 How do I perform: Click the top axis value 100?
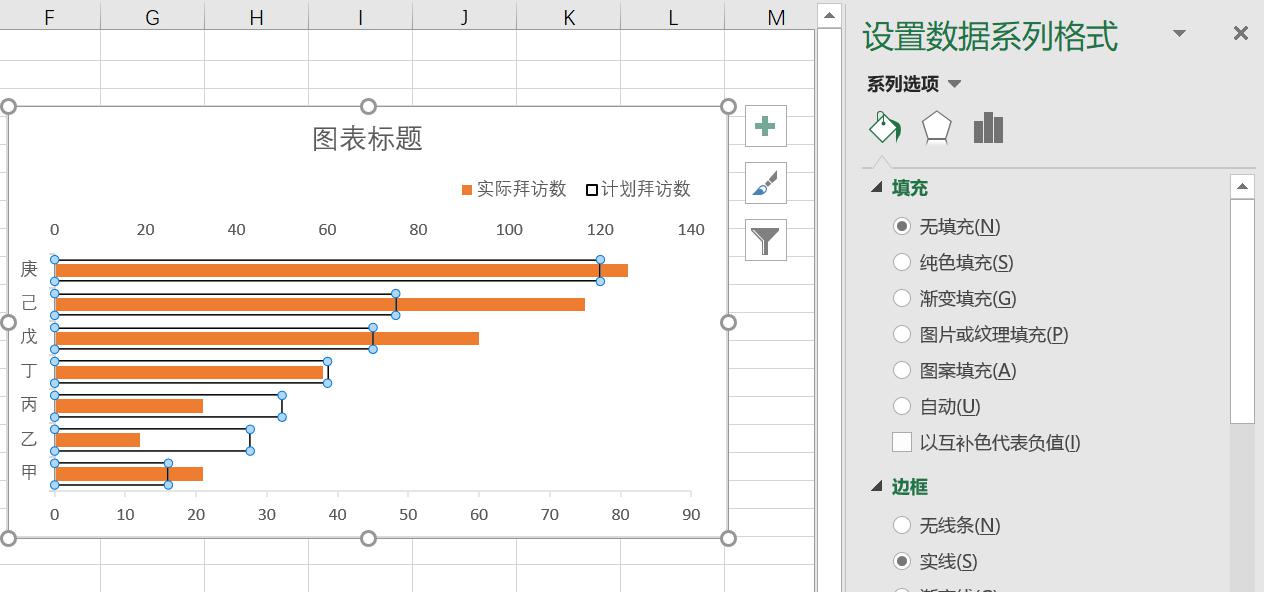(509, 230)
